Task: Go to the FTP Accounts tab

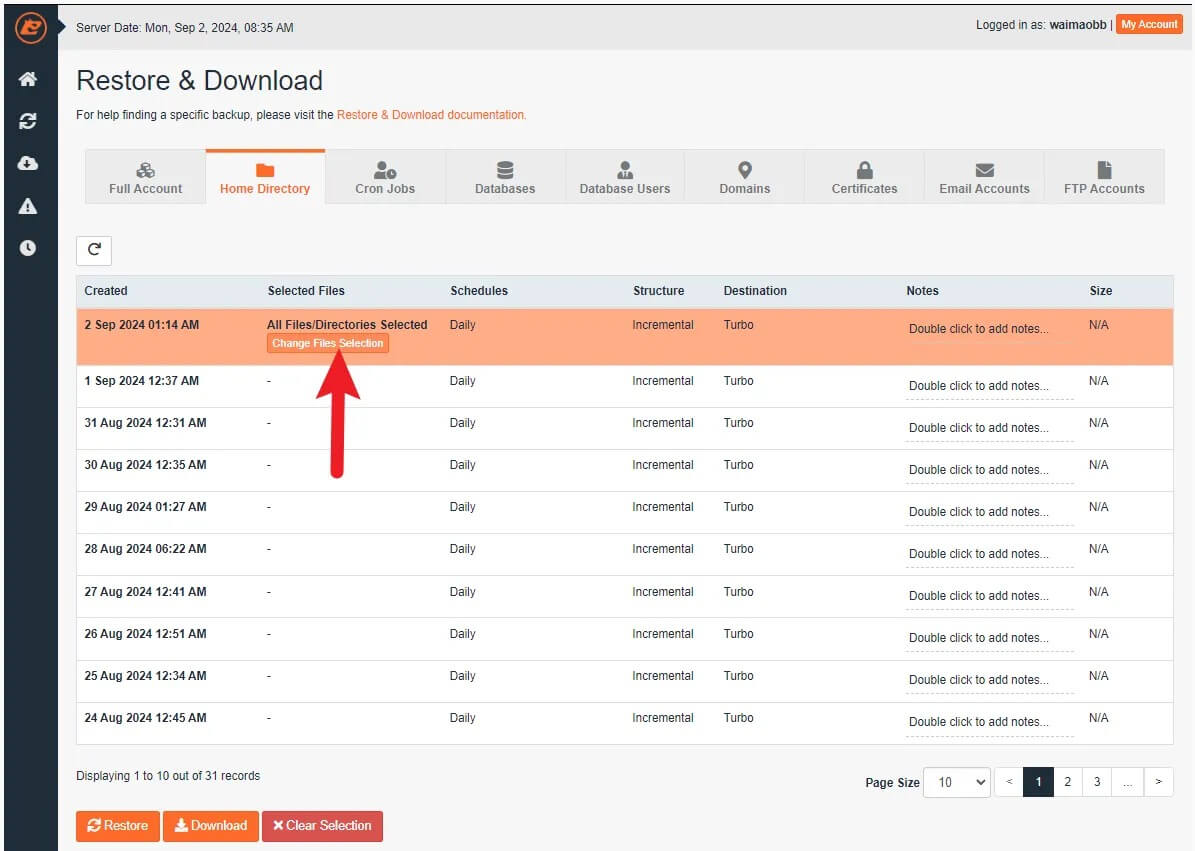Action: 1104,178
